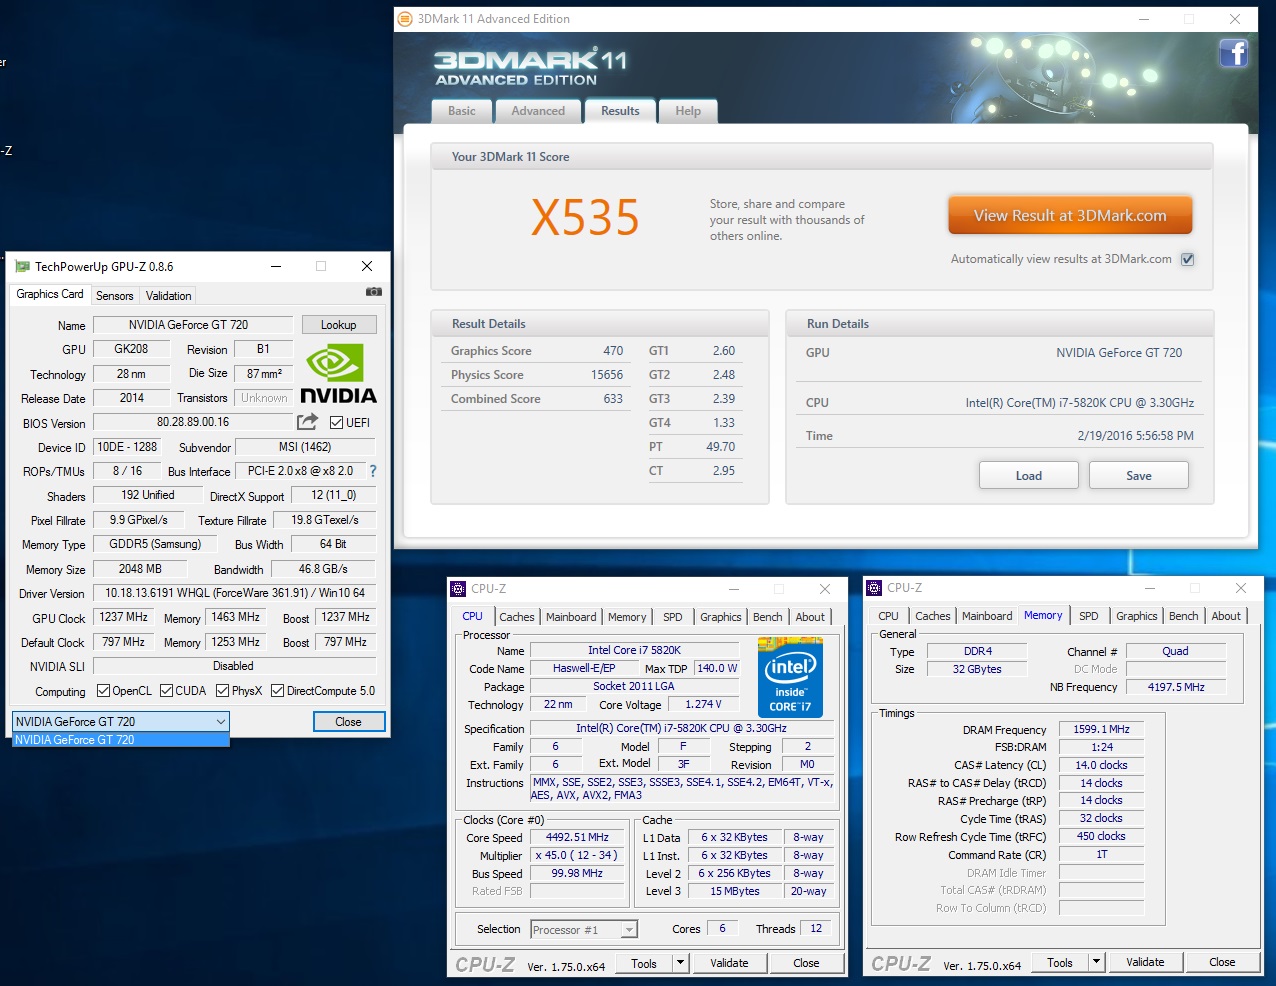The height and width of the screenshot is (986, 1276).
Task: Click the Bus Interface question mark
Action: click(x=373, y=471)
